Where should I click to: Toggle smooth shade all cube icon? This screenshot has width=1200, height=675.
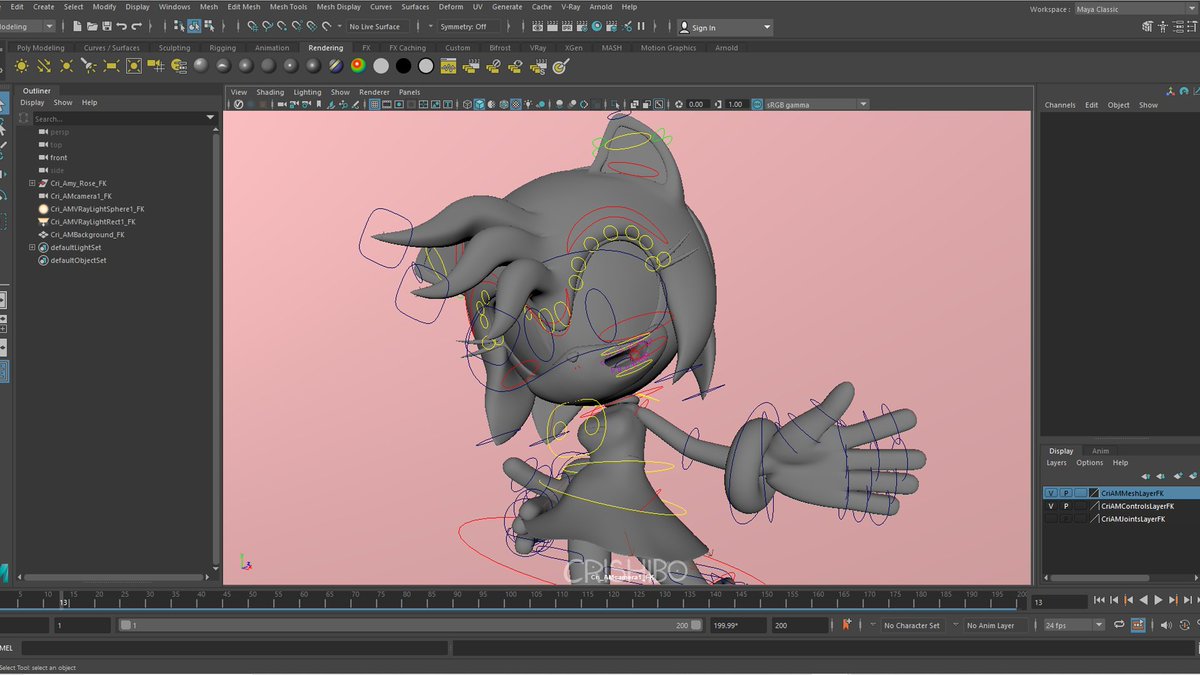tap(480, 104)
